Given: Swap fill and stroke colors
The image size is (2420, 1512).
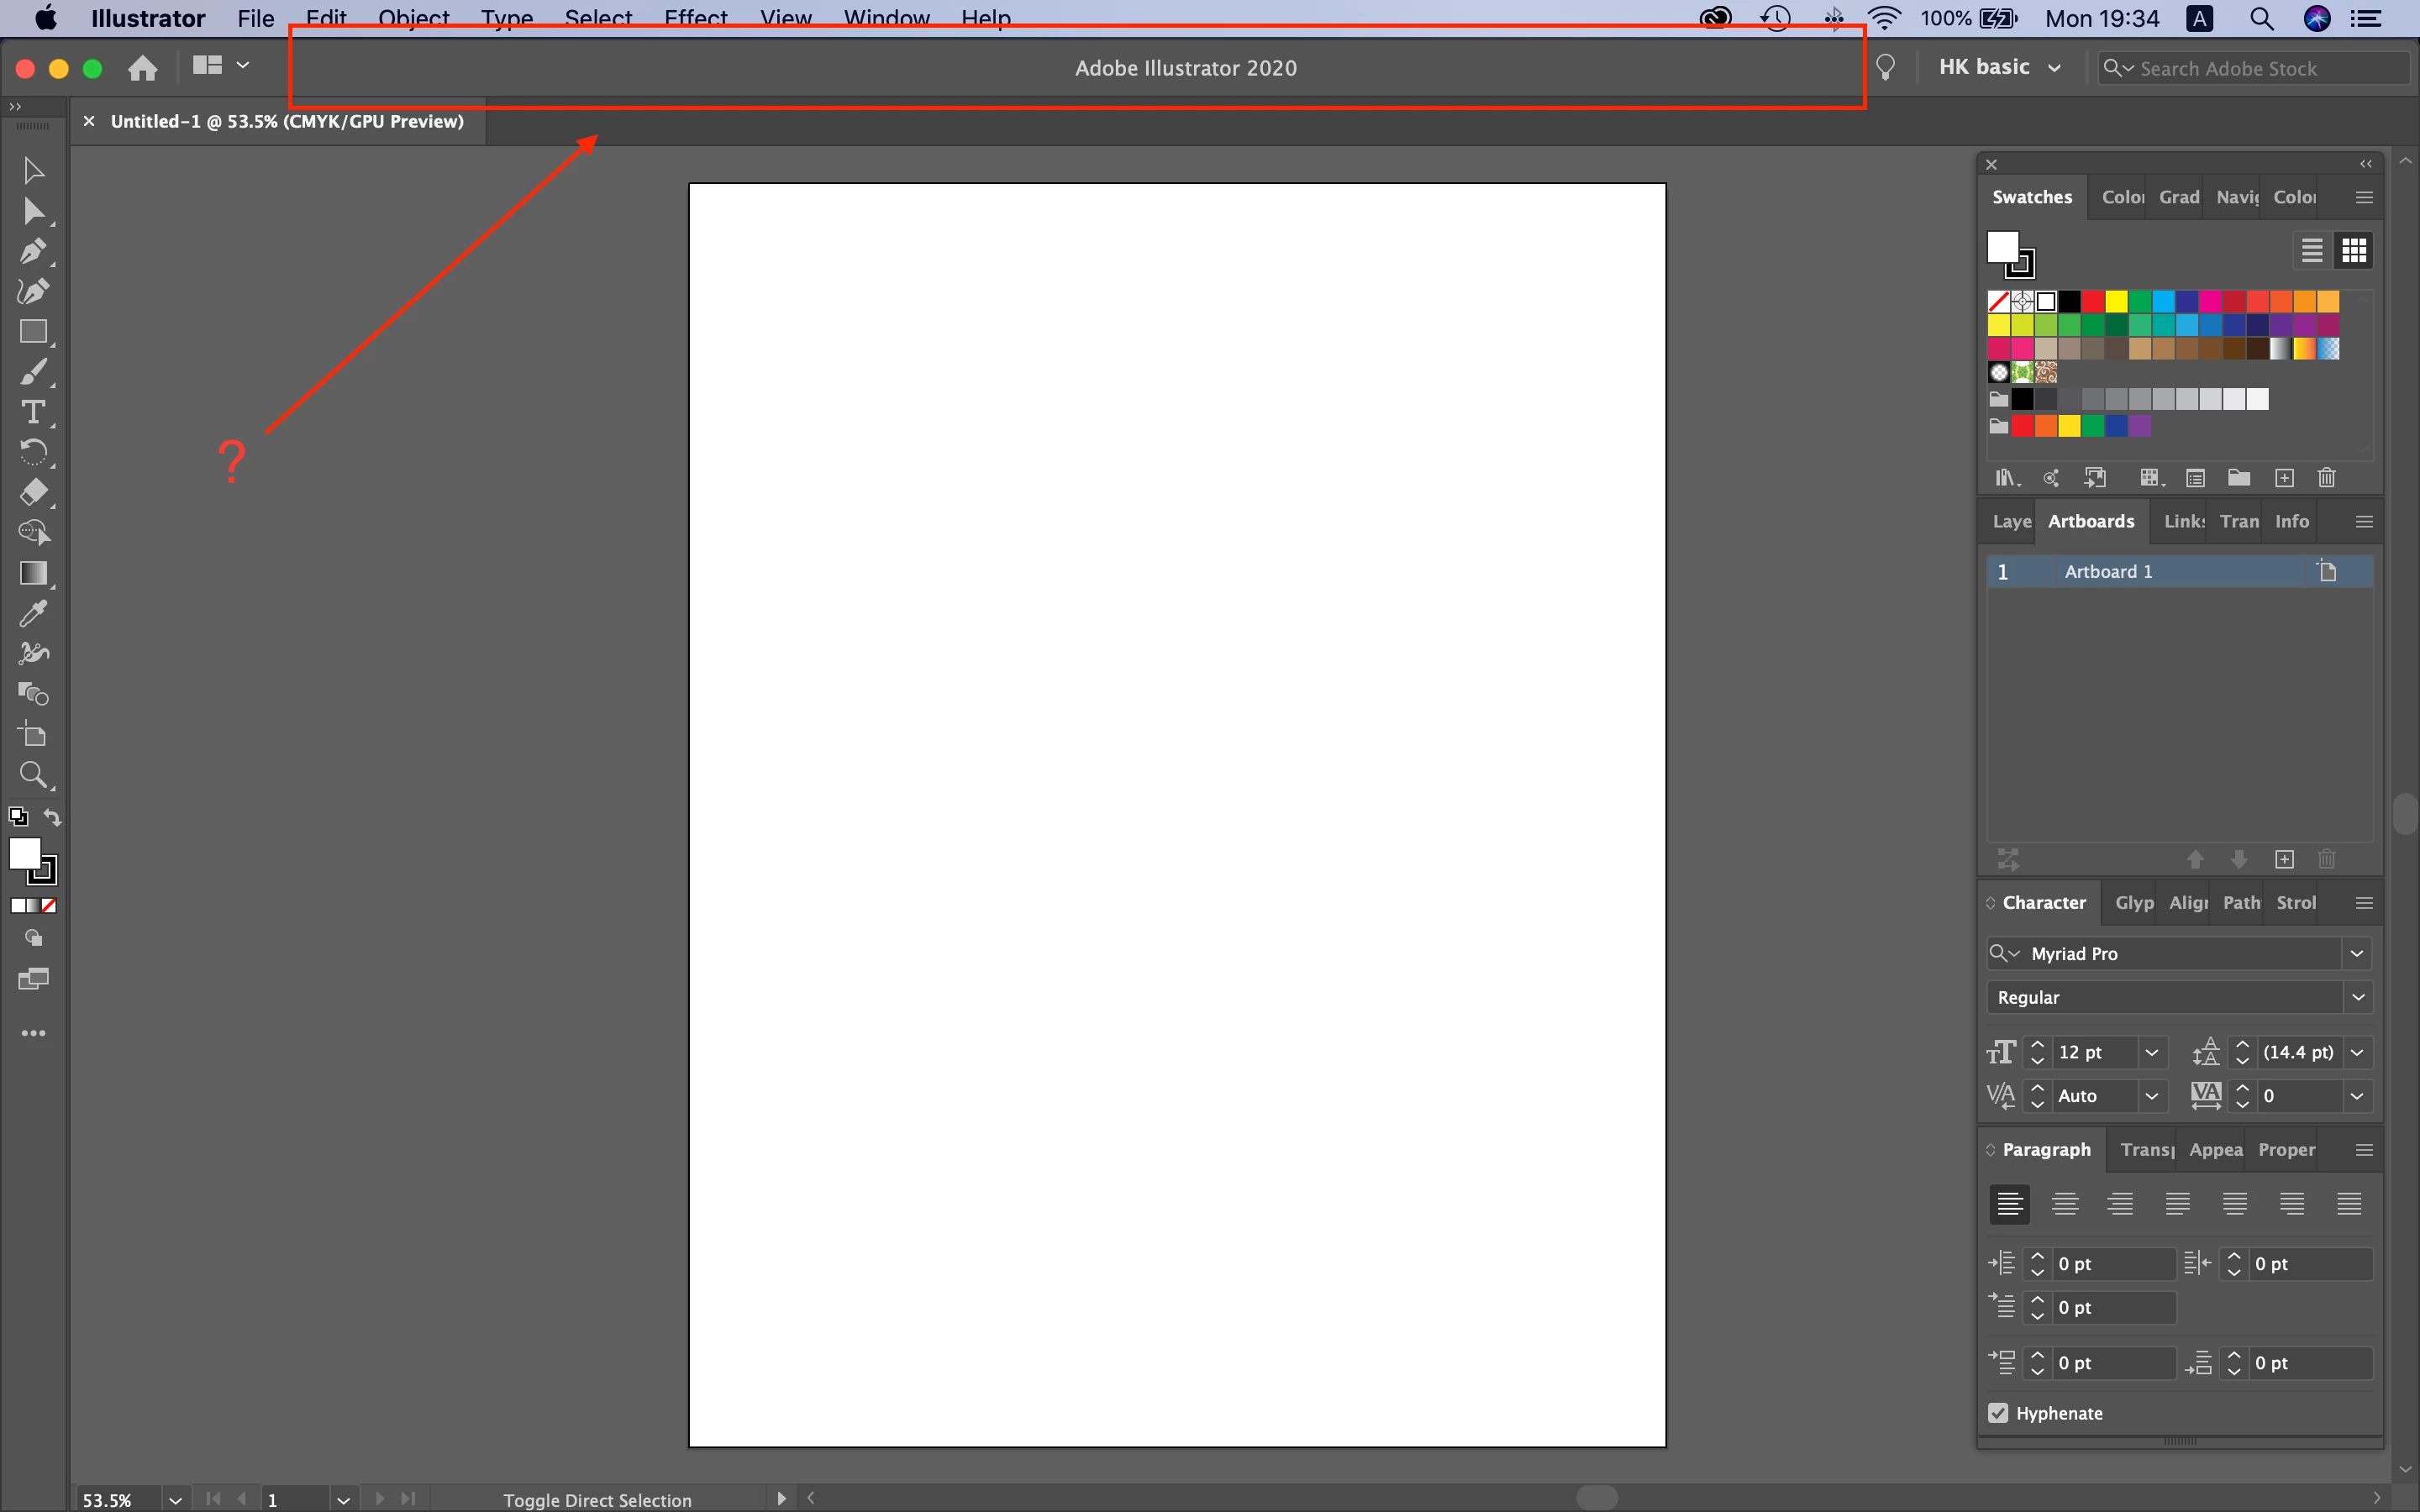Looking at the screenshot, I should [x=53, y=817].
